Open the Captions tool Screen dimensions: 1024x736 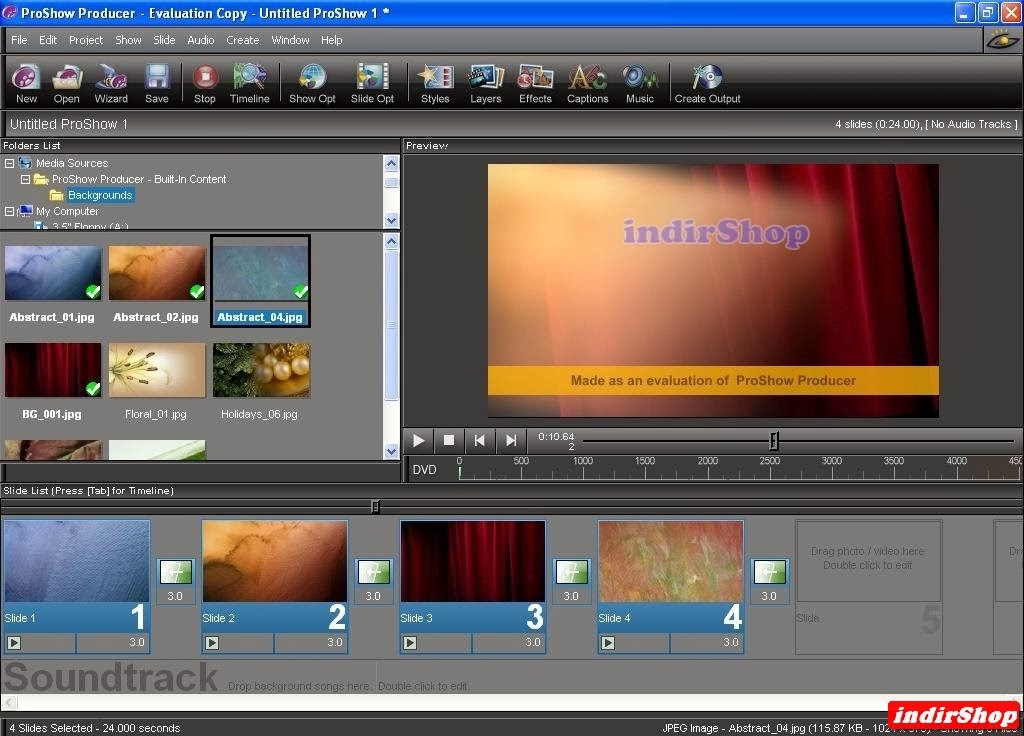588,83
